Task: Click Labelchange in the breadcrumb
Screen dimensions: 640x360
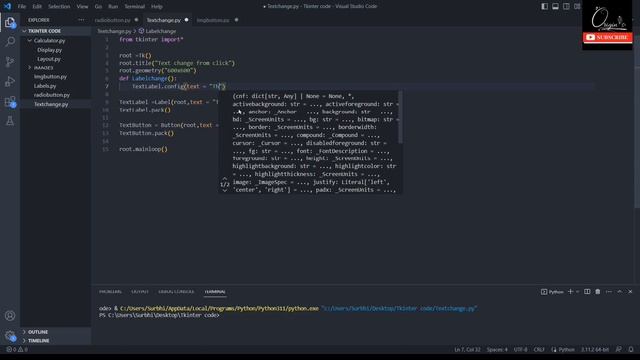Action: 158,31
